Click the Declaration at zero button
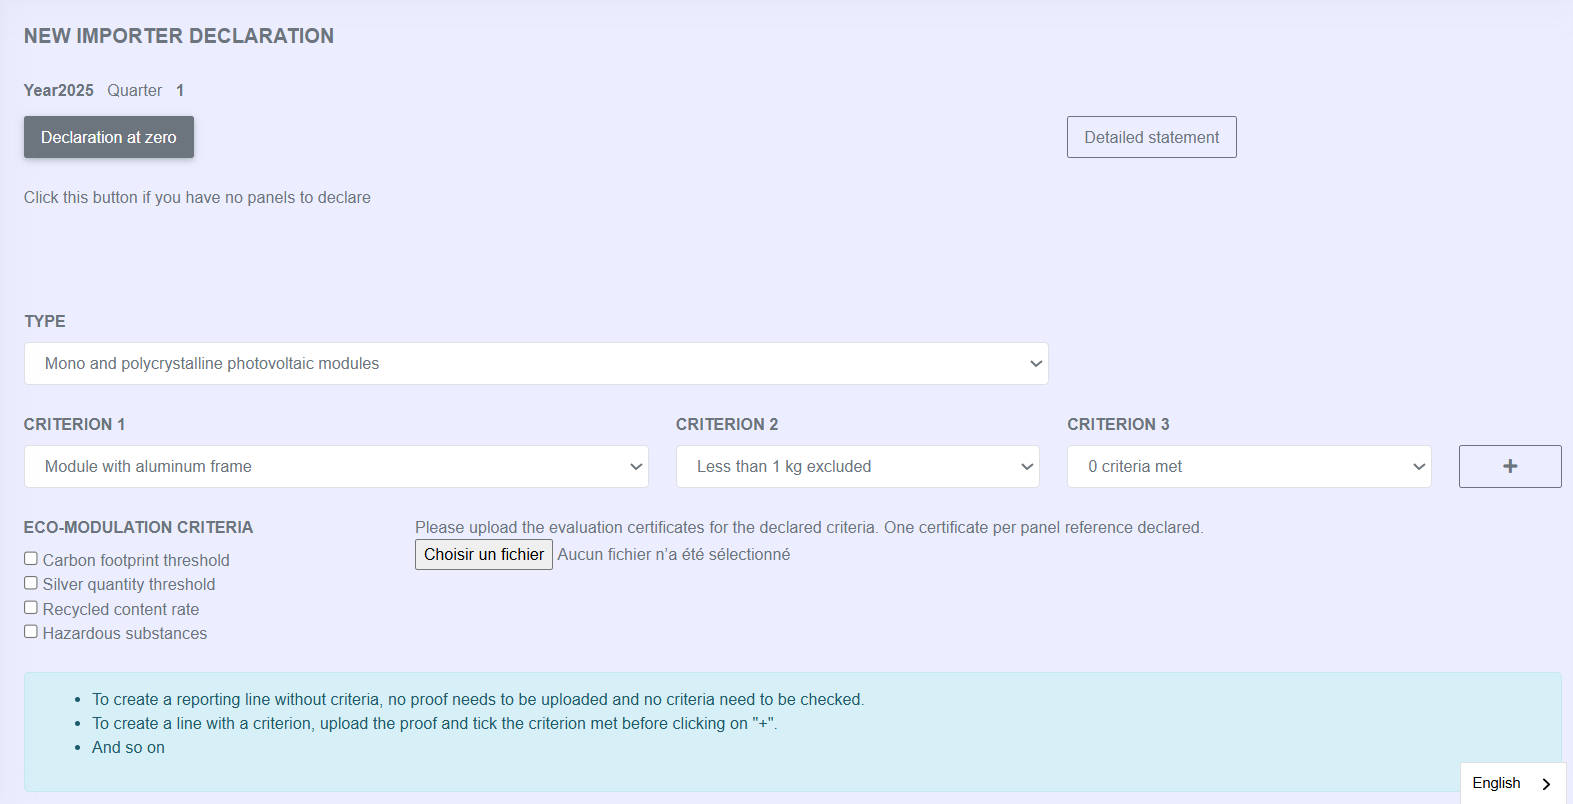This screenshot has width=1573, height=804. (x=109, y=137)
